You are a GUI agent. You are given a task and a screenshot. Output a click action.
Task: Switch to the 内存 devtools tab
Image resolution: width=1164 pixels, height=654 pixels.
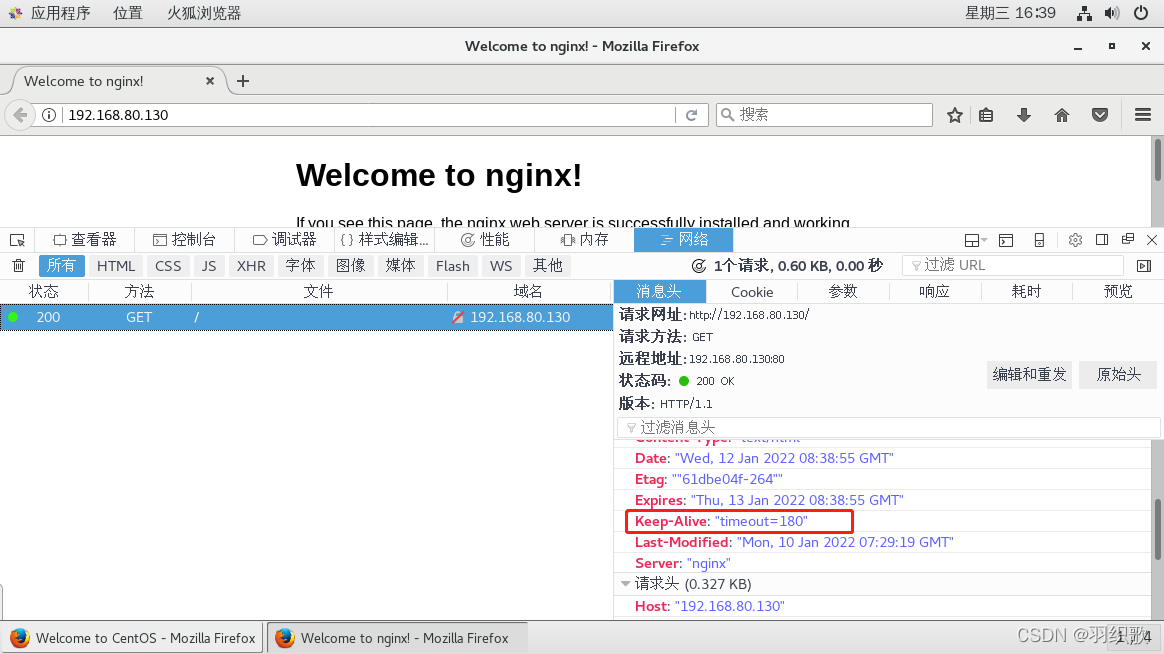[584, 240]
